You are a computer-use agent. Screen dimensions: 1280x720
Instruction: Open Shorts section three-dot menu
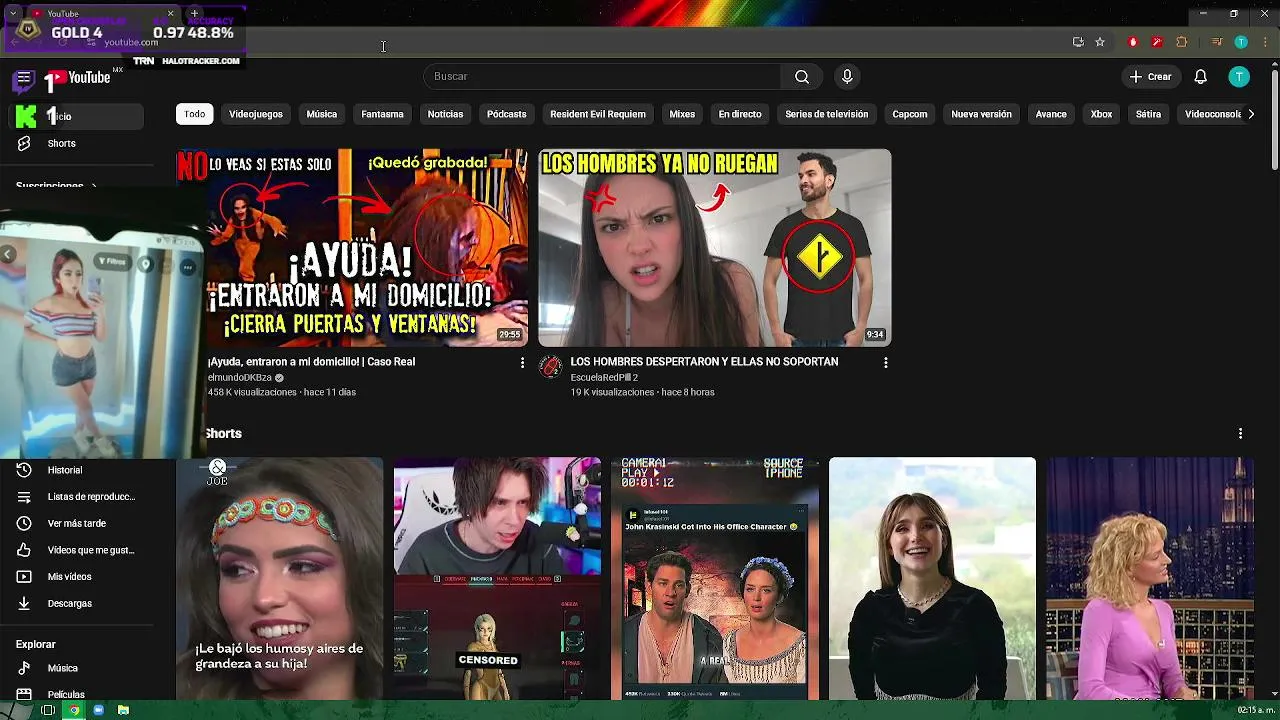coord(1240,434)
